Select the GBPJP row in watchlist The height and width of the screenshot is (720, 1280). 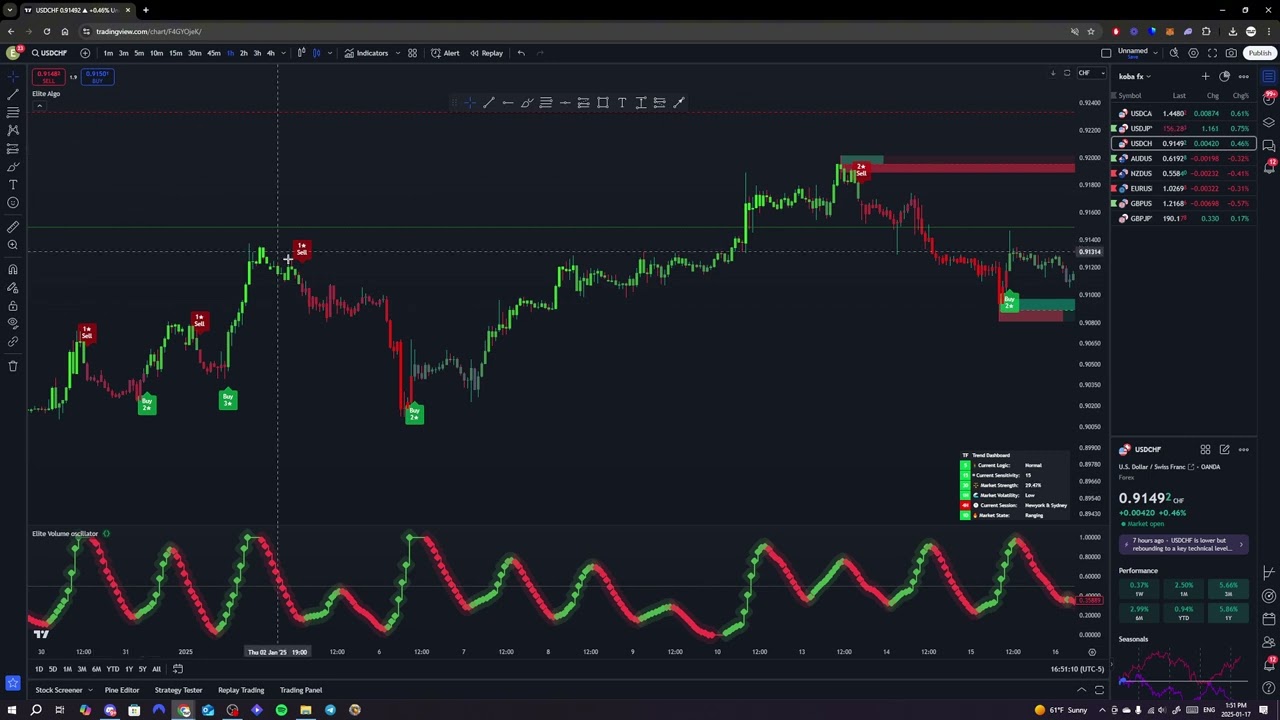pos(1184,218)
